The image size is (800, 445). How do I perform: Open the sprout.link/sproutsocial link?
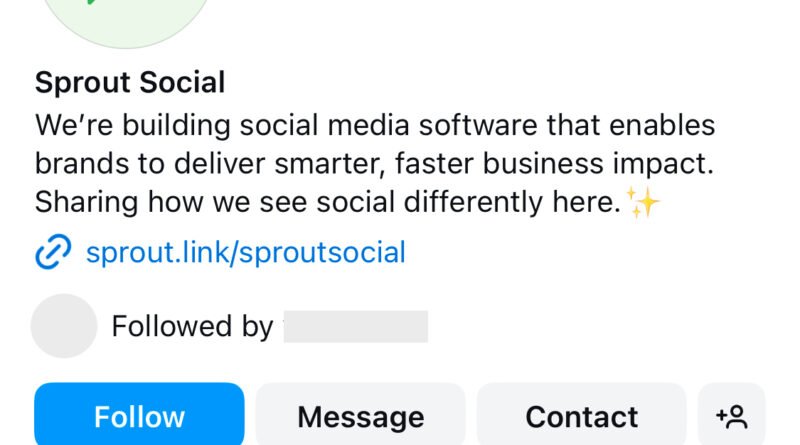245,252
